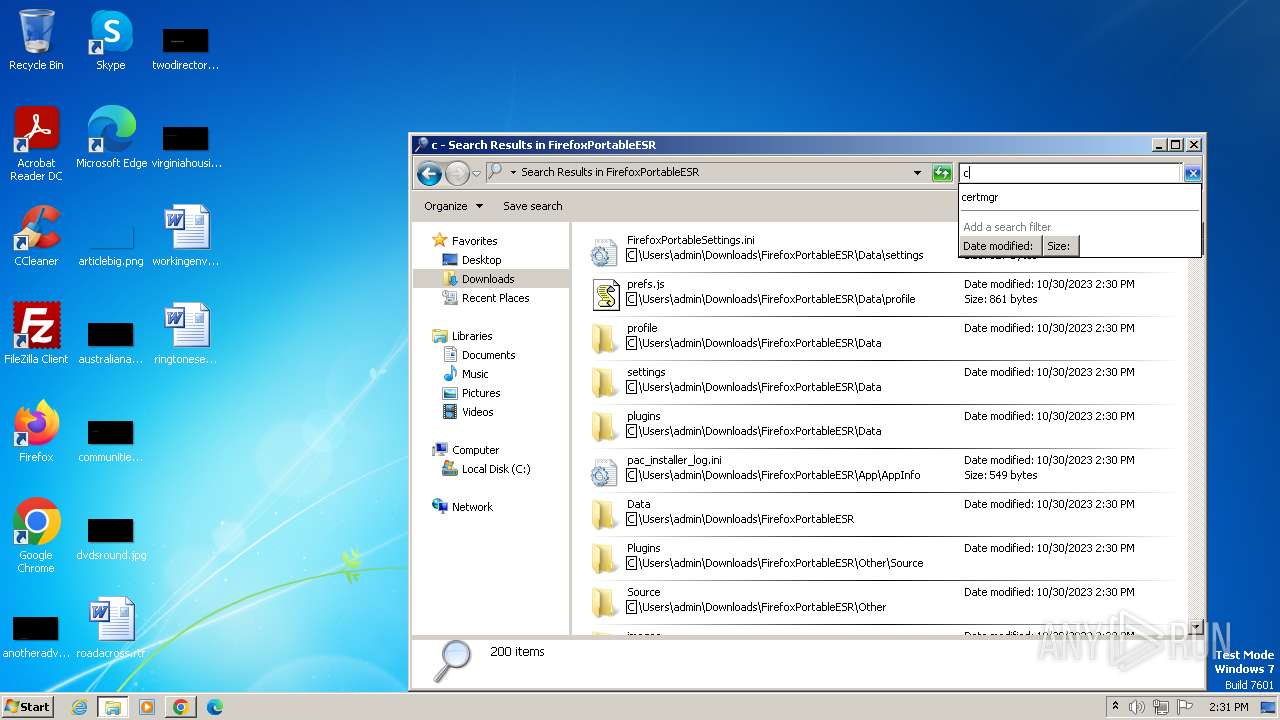This screenshot has height=720, width=1280.
Task: Select the FileZilla Client desktop shortcut
Action: (x=36, y=333)
